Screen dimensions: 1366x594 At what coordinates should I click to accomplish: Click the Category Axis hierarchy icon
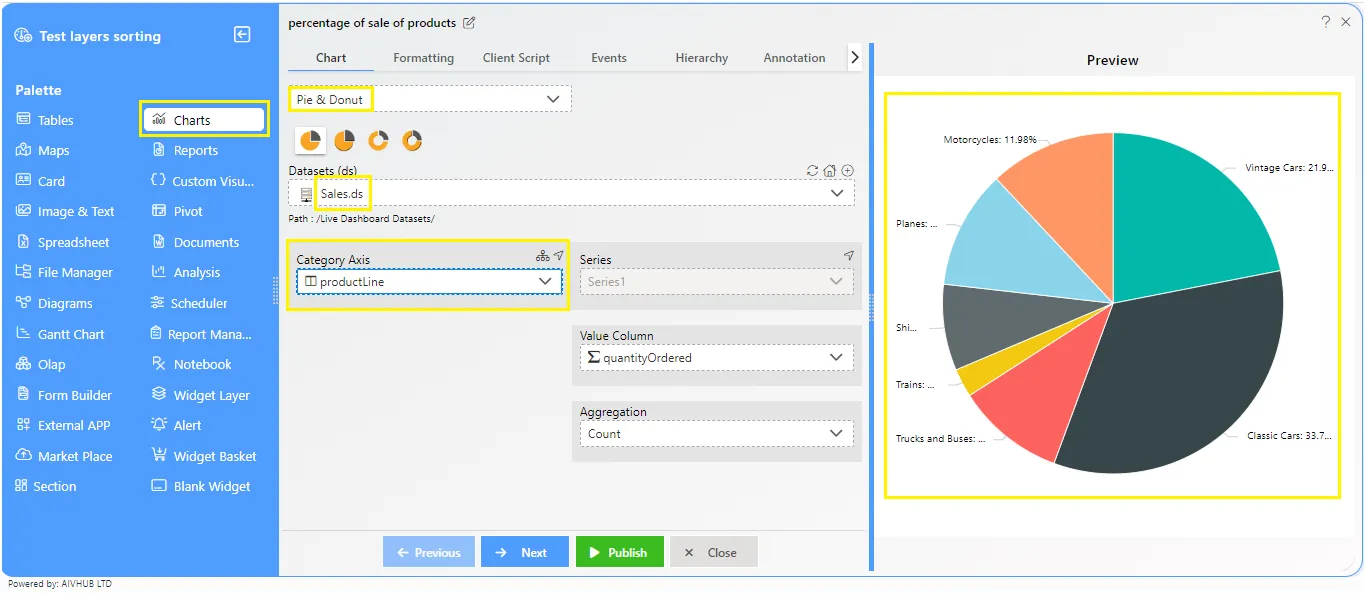tap(542, 256)
